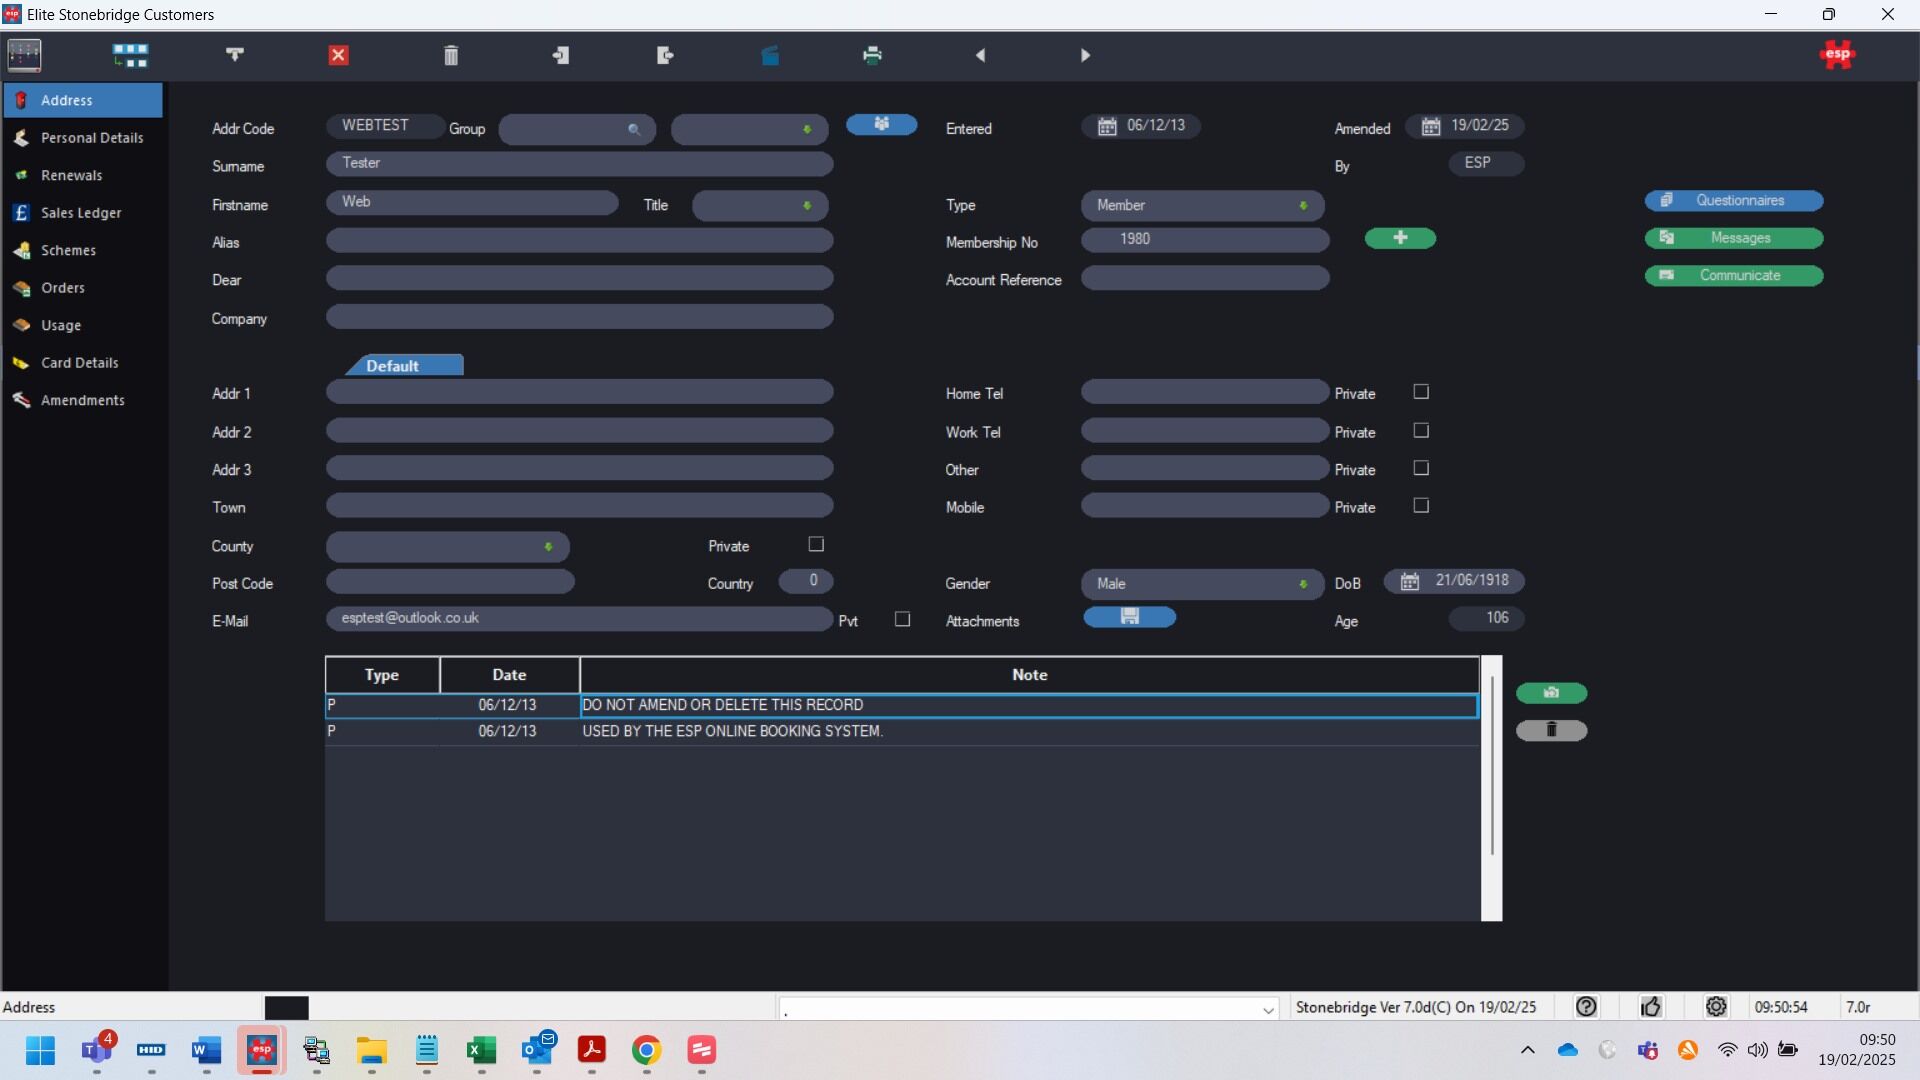
Task: Enable the E-Mail Pvt checkbox
Action: coord(902,619)
